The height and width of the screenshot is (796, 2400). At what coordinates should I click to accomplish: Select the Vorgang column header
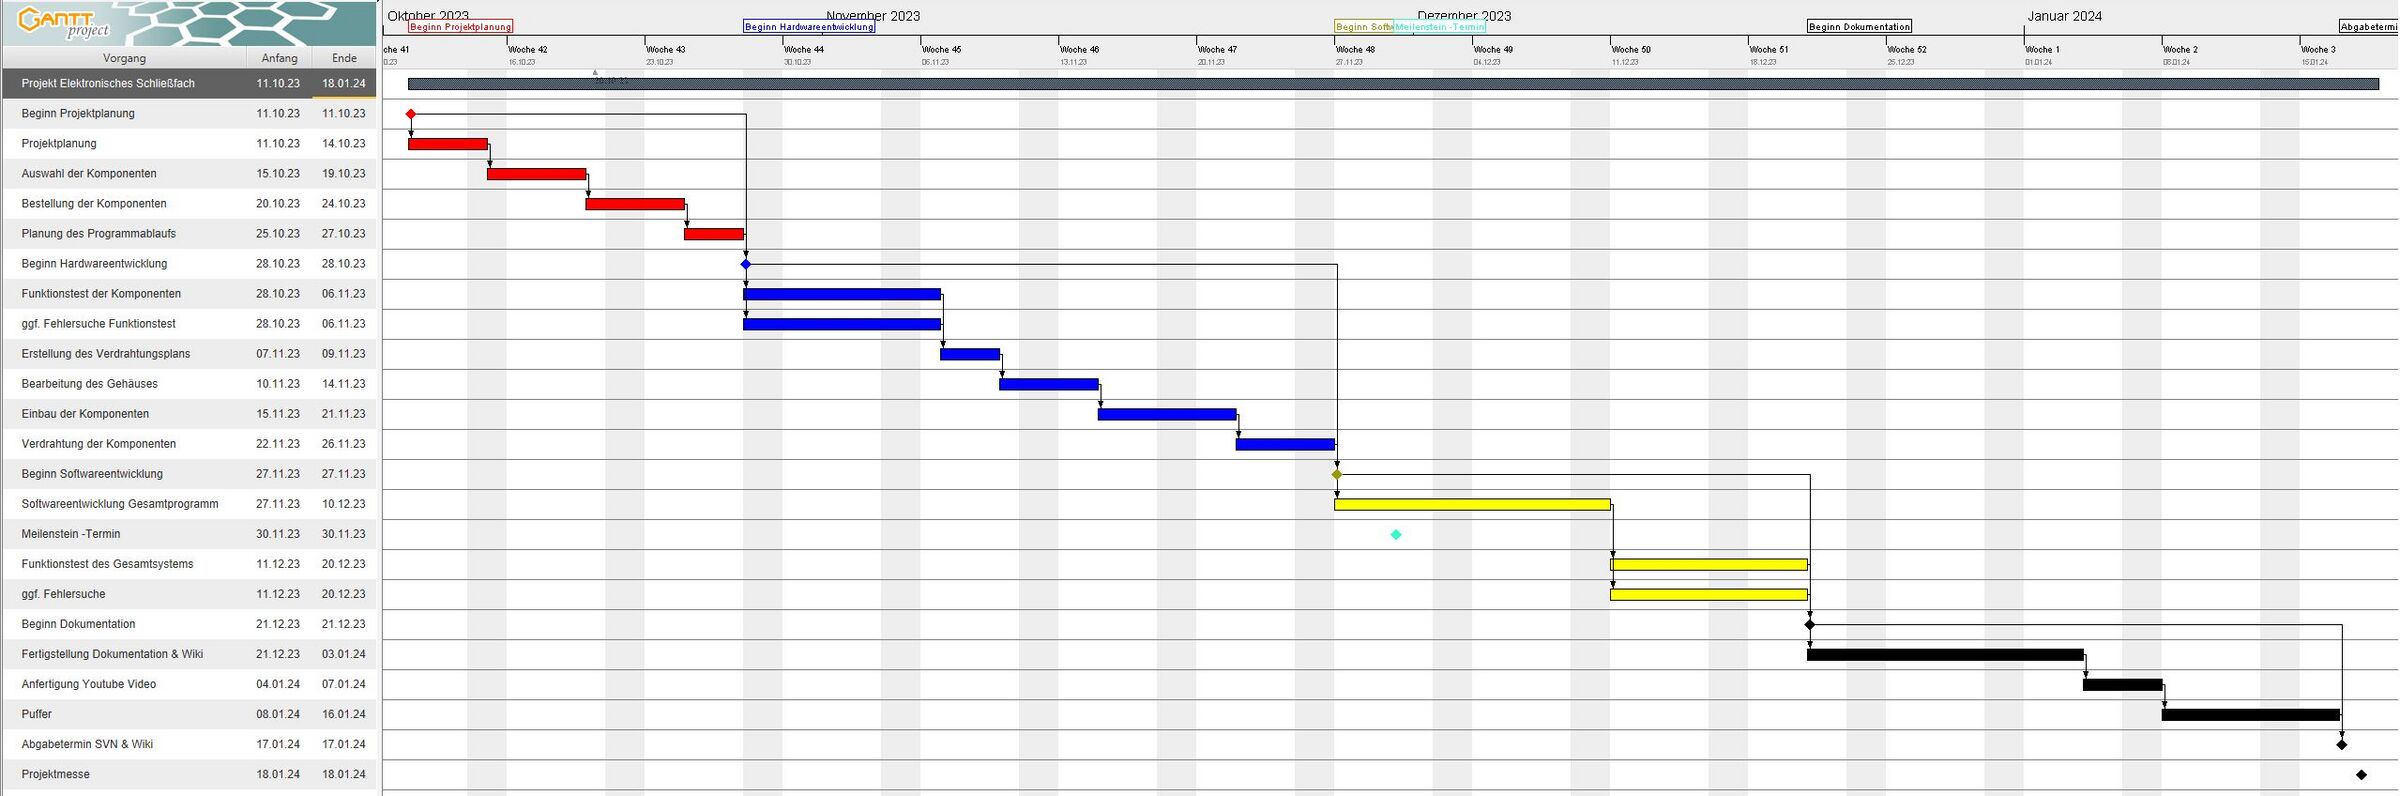[124, 58]
